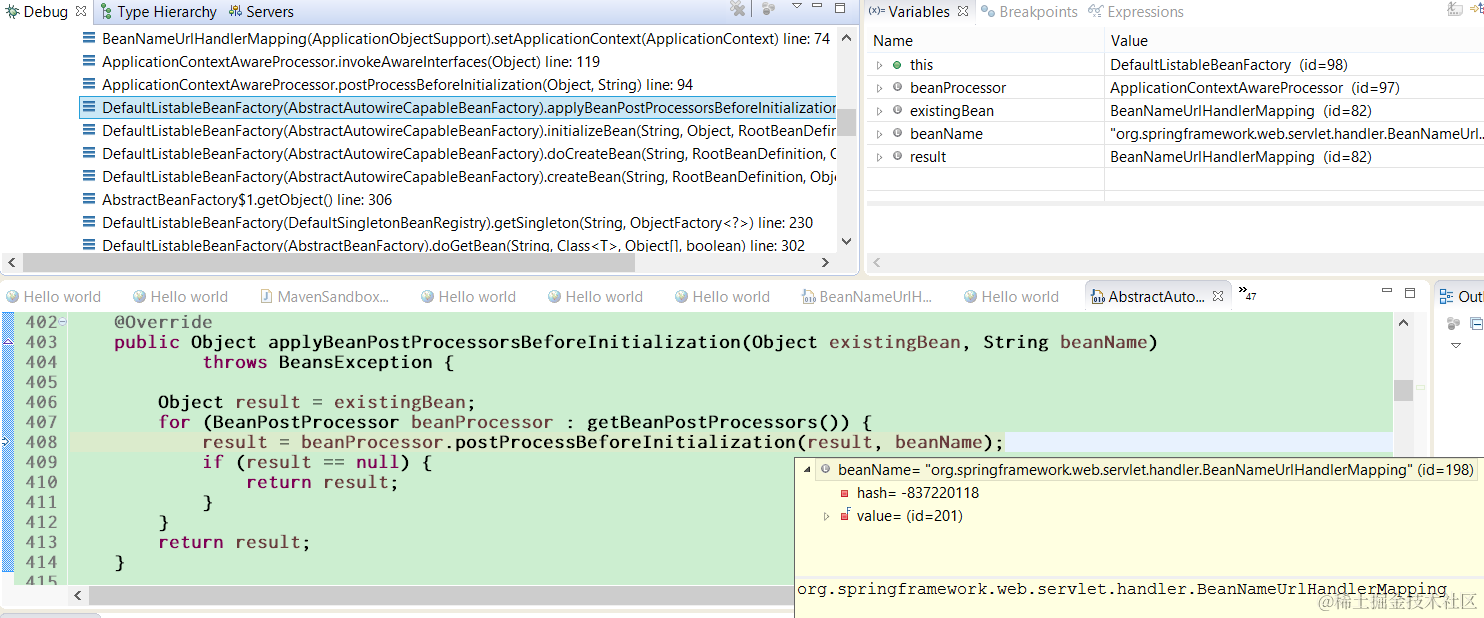
Task: Expand the 'this' variable node
Action: (879, 65)
